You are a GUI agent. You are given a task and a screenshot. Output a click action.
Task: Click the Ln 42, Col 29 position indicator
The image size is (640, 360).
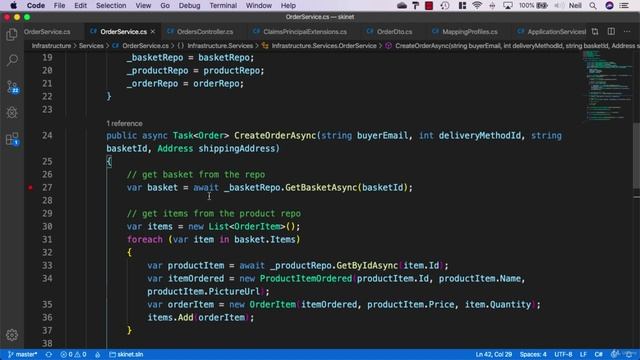point(493,354)
